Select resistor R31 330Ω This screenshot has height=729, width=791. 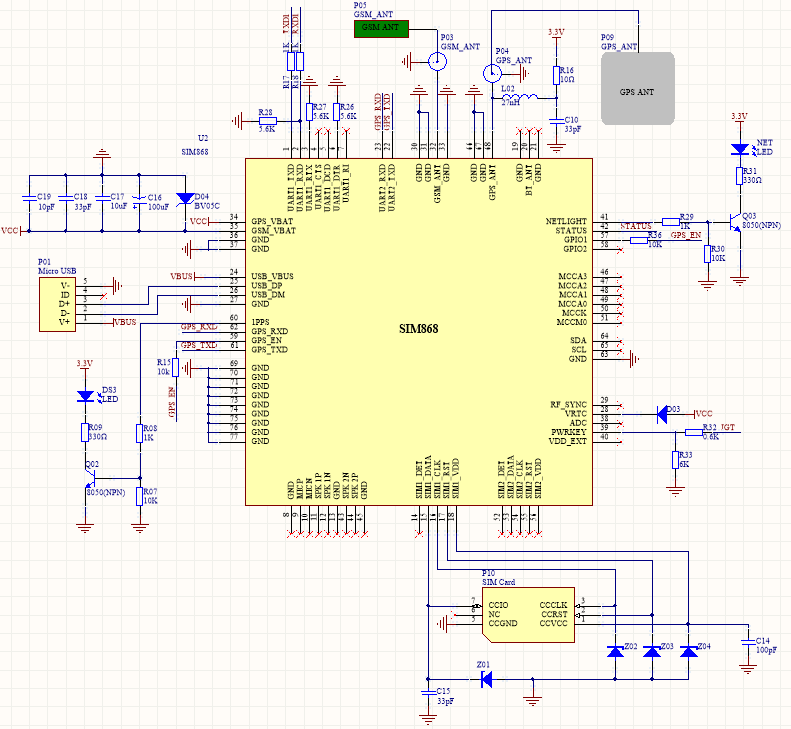point(740,176)
